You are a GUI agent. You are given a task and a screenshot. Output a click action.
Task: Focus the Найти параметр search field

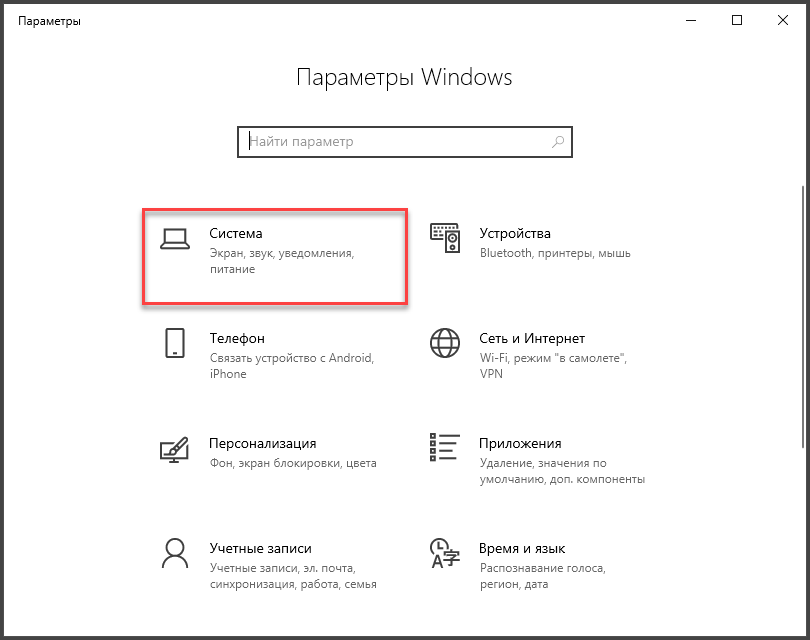pyautogui.click(x=404, y=142)
